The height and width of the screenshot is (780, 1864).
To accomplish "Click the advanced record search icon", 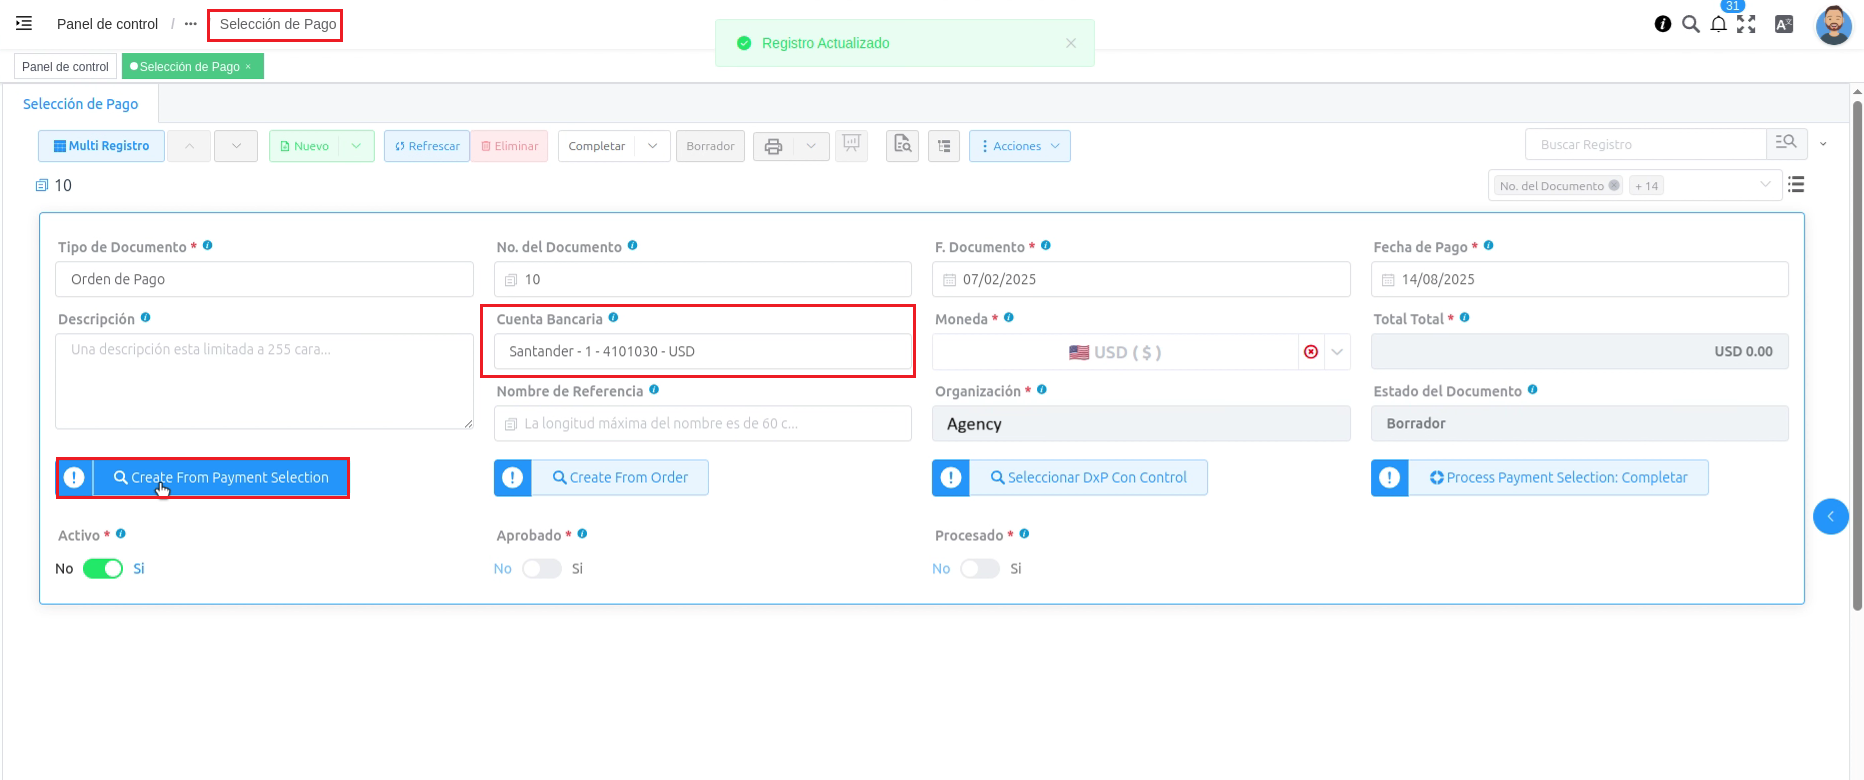I will [x=1786, y=144].
